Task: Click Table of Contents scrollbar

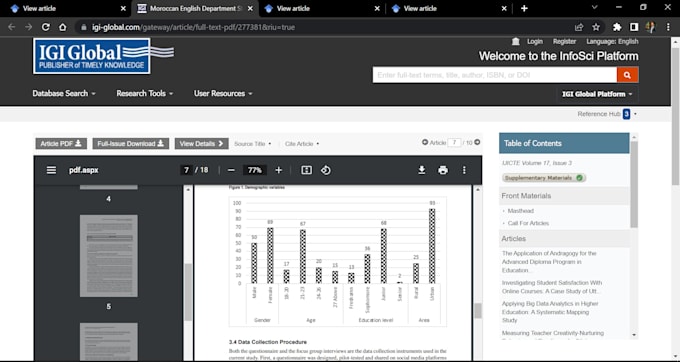Action: click(634, 184)
